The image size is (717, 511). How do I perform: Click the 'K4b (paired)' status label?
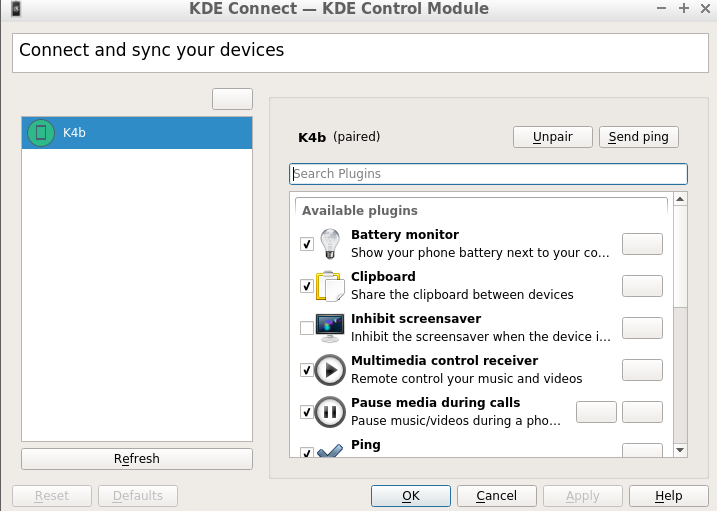[x=339, y=137]
